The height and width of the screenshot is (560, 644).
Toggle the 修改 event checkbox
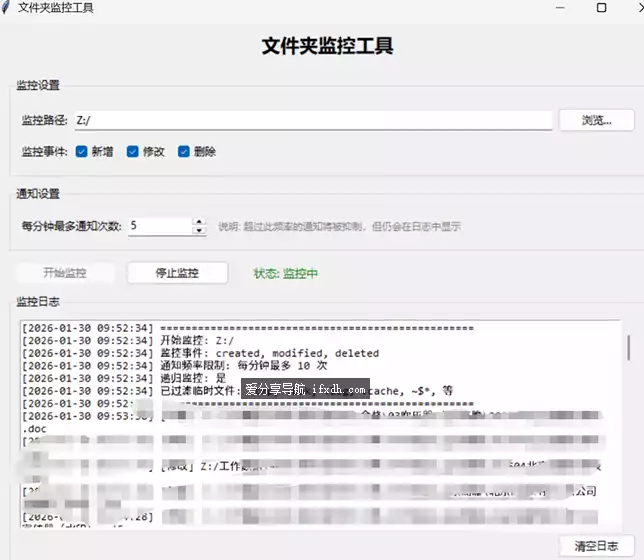132,152
